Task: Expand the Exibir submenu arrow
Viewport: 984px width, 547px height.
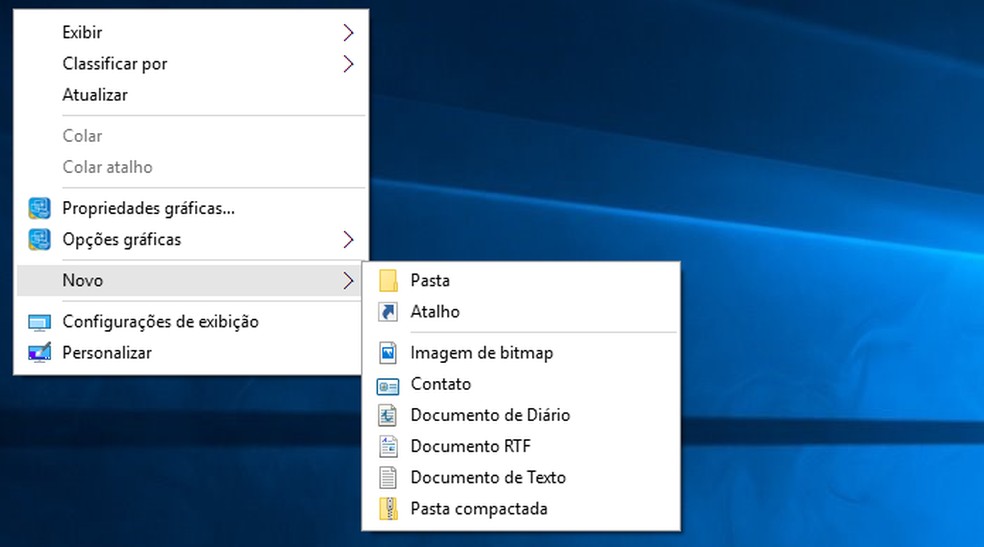Action: (348, 33)
